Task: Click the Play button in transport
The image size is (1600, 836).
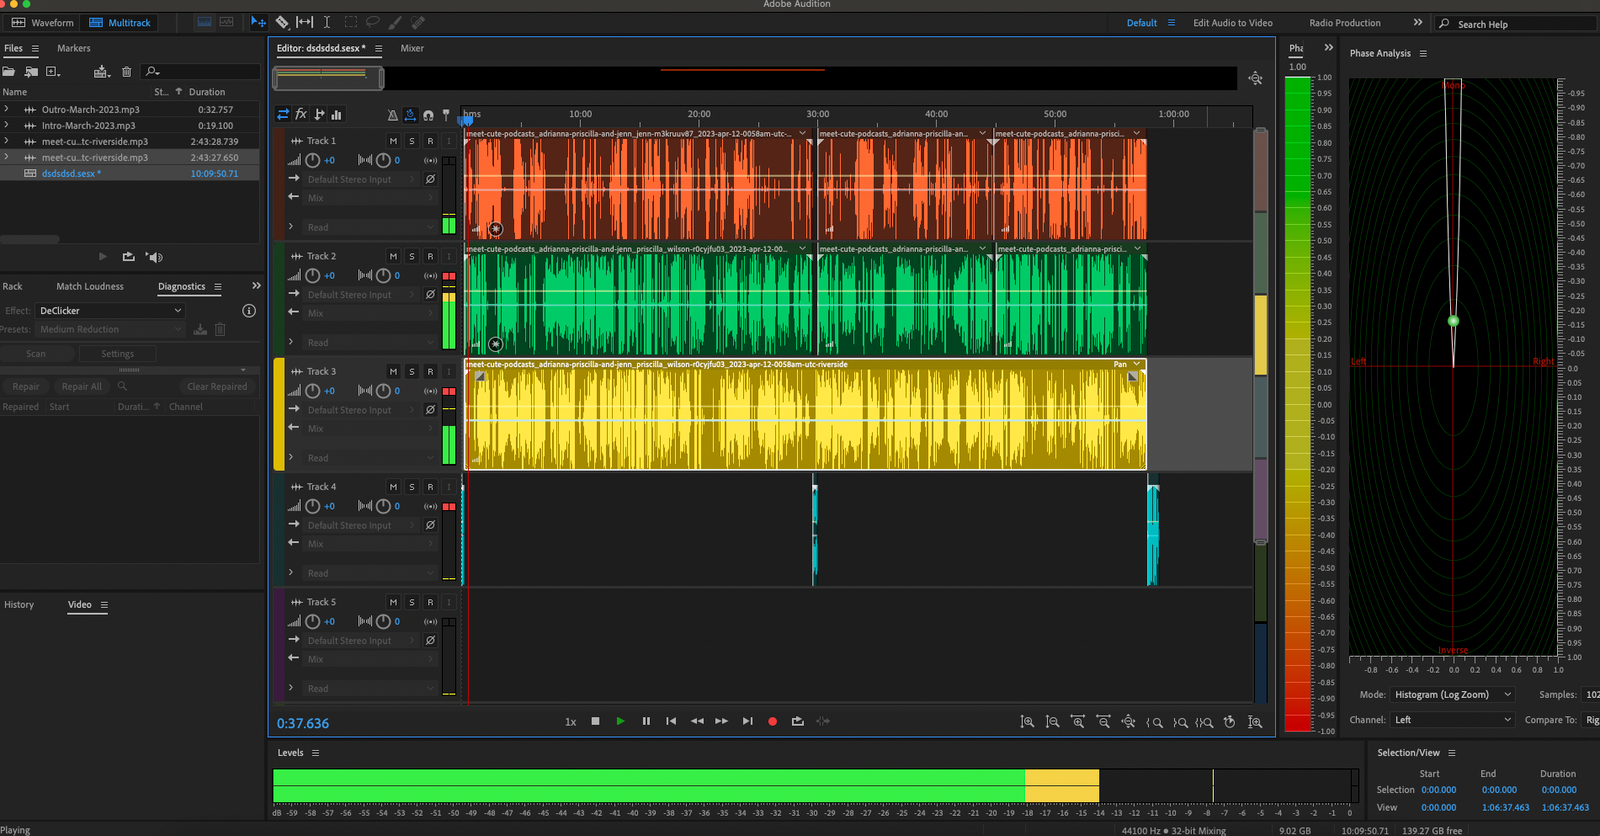Action: [x=620, y=721]
